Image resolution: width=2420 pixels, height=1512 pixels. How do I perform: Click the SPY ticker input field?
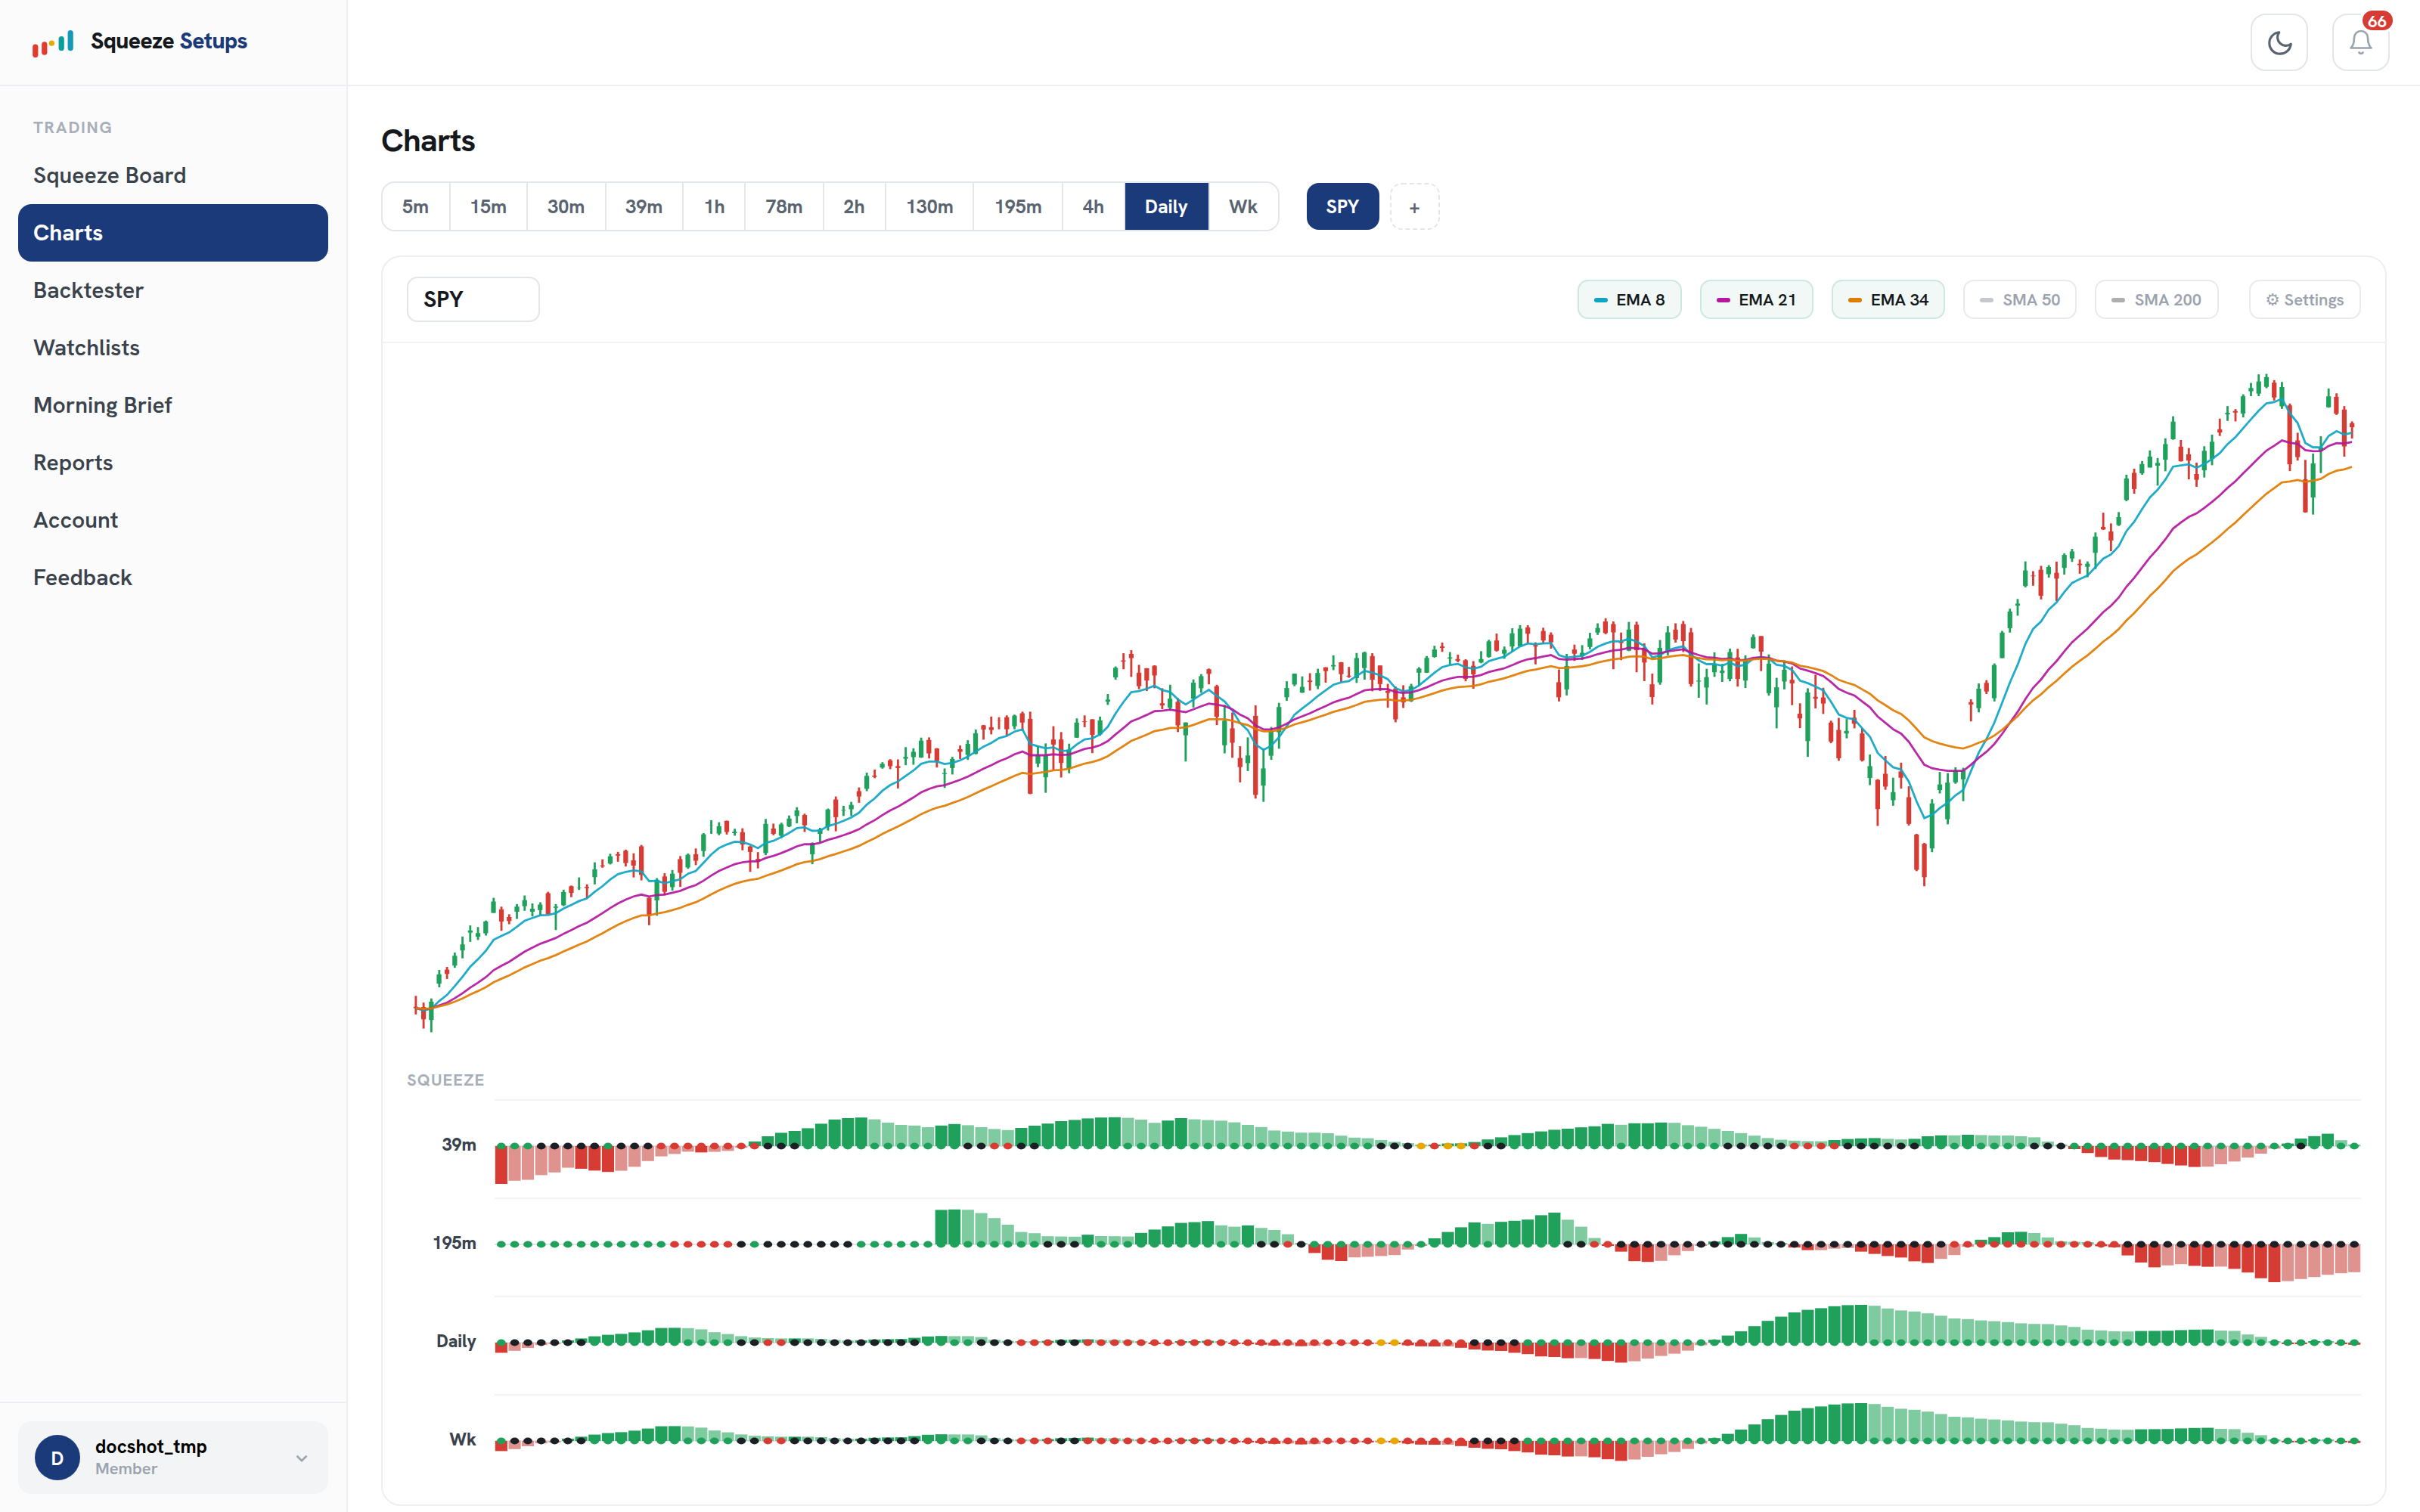click(x=473, y=299)
